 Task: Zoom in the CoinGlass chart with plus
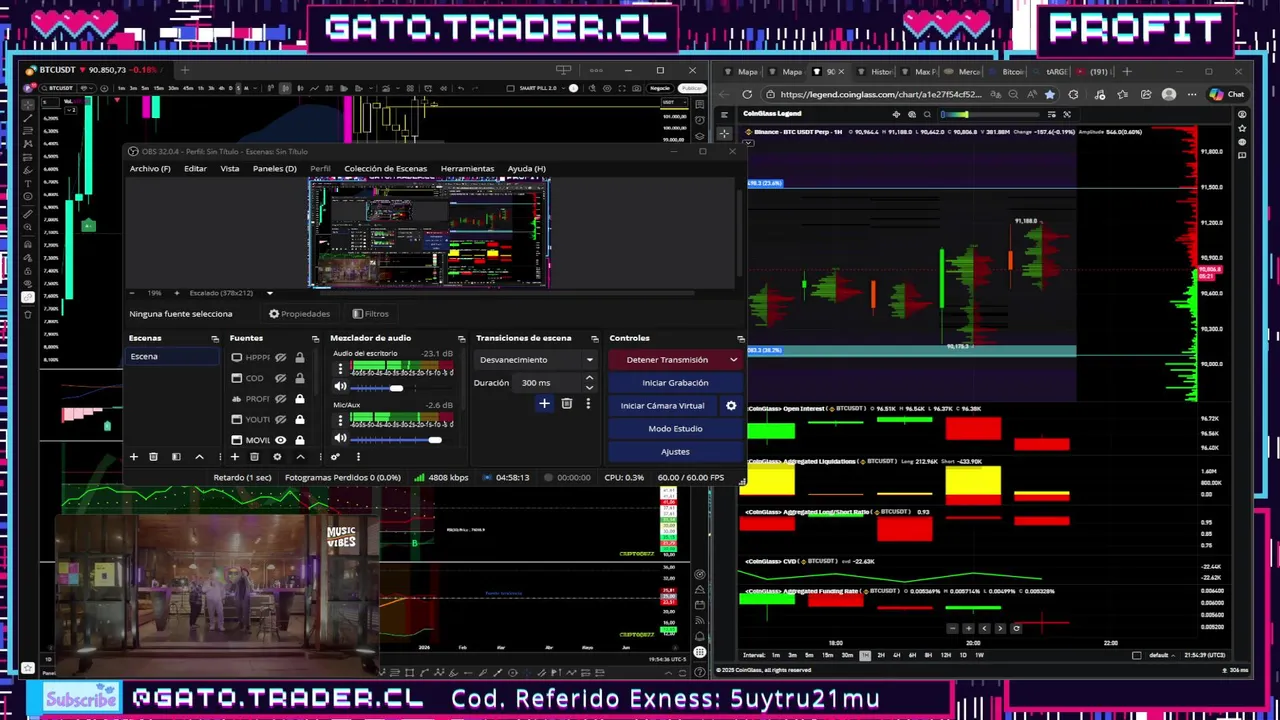968,628
